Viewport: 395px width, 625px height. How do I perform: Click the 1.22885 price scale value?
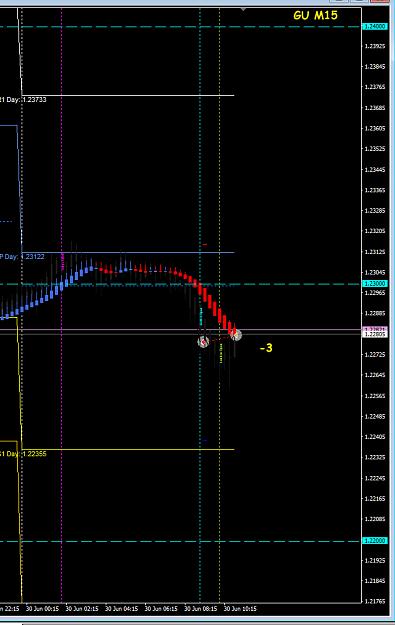pos(375,313)
